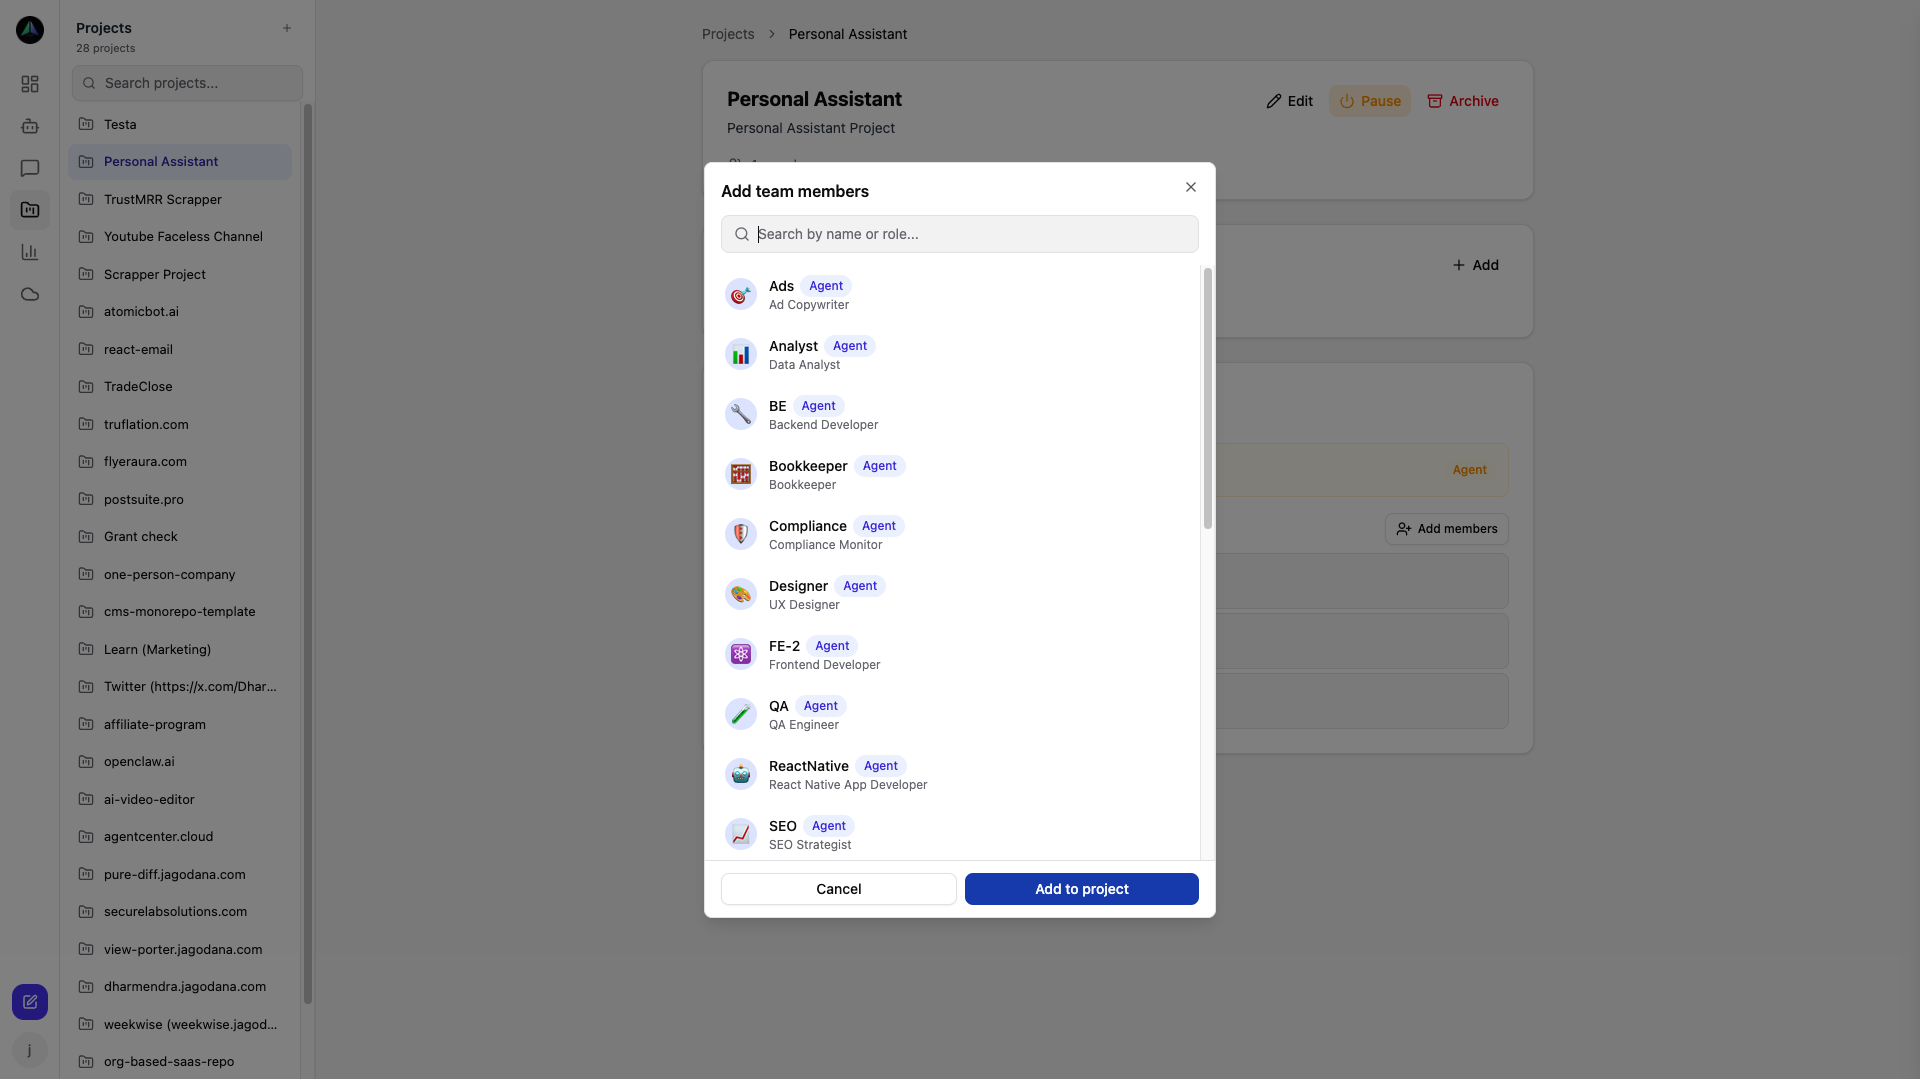Screen dimensions: 1920x1079
Task: Click the Analyst bar chart avatar icon
Action: (740, 355)
